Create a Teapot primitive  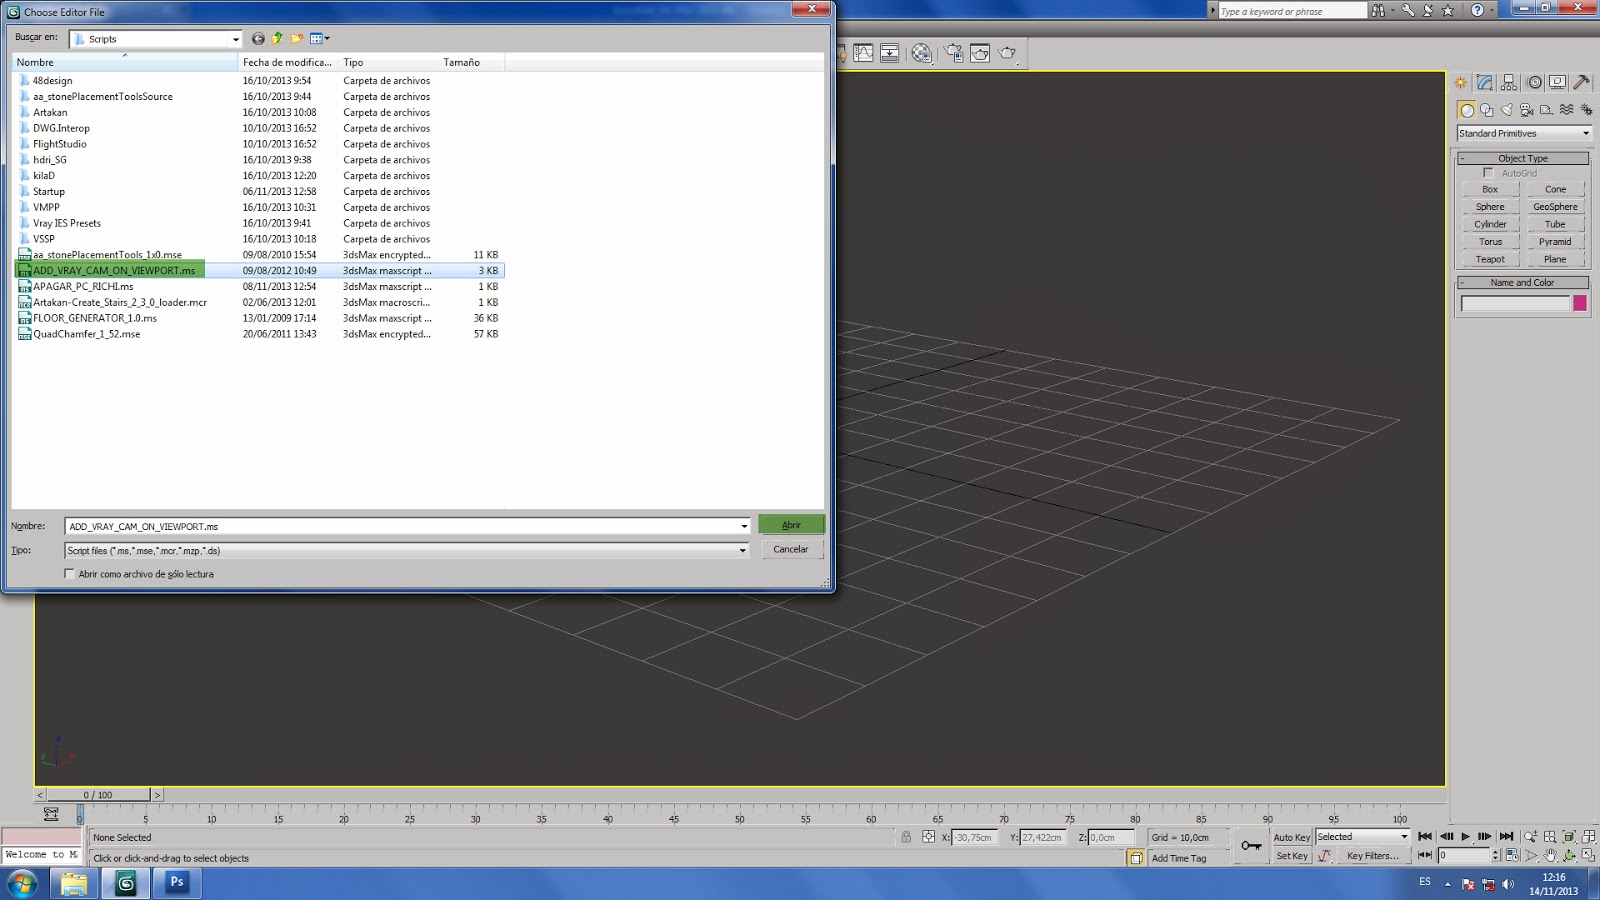pyautogui.click(x=1490, y=259)
